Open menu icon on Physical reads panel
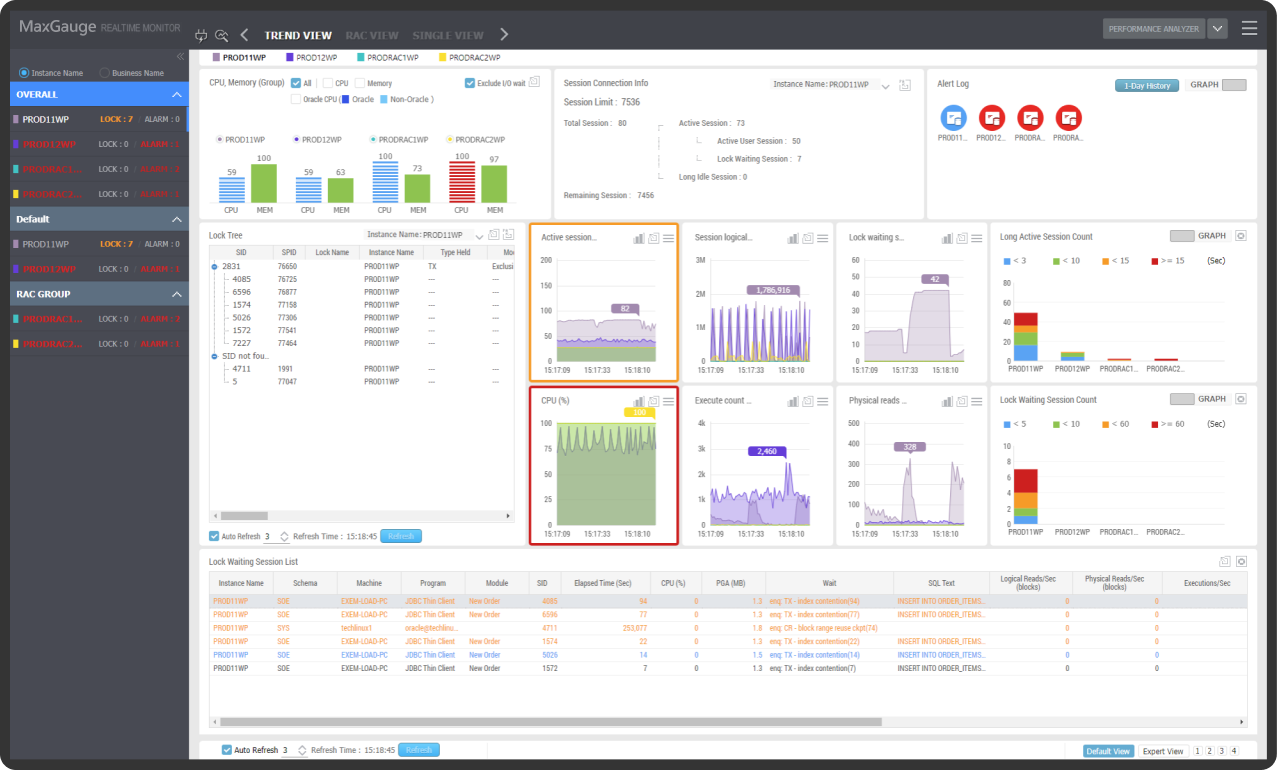Image resolution: width=1277 pixels, height=770 pixels. tap(976, 400)
